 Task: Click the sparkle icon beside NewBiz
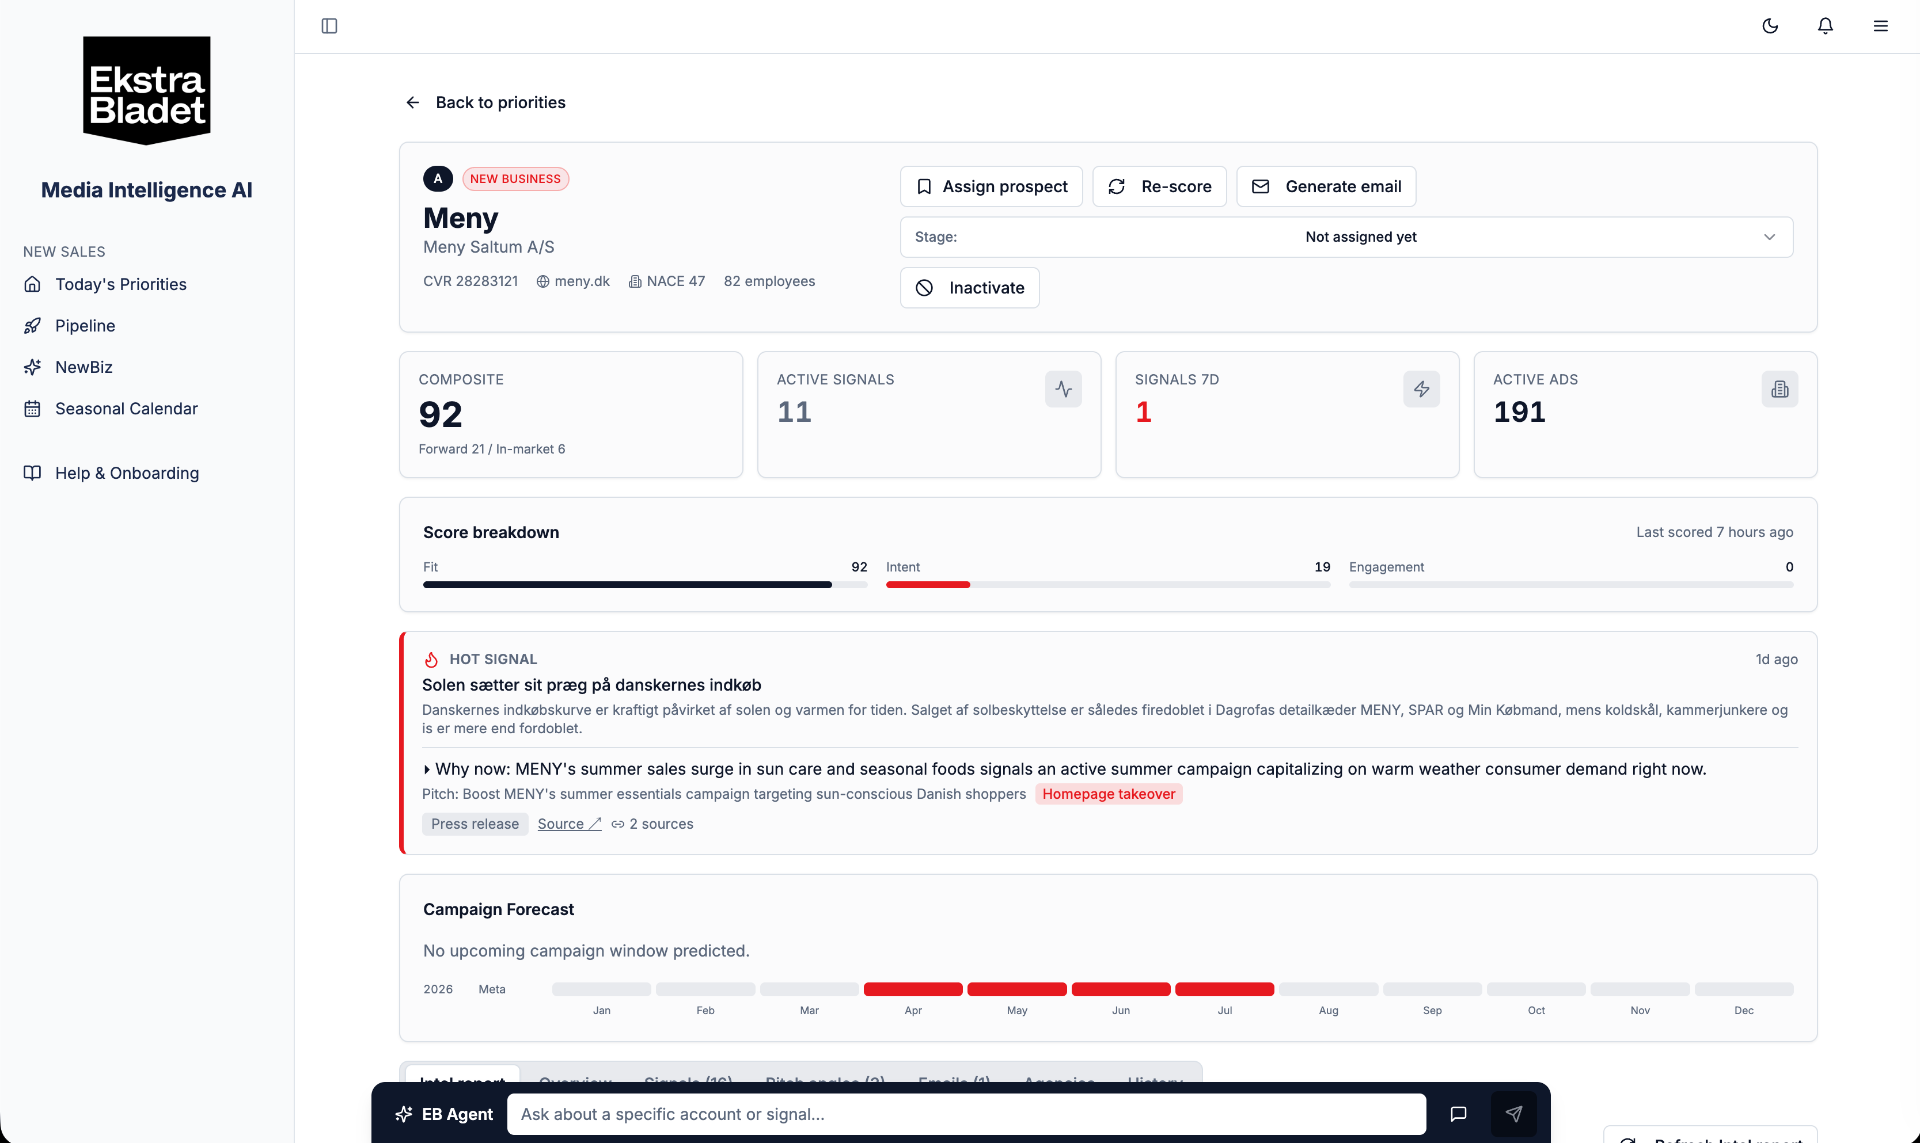[33, 368]
